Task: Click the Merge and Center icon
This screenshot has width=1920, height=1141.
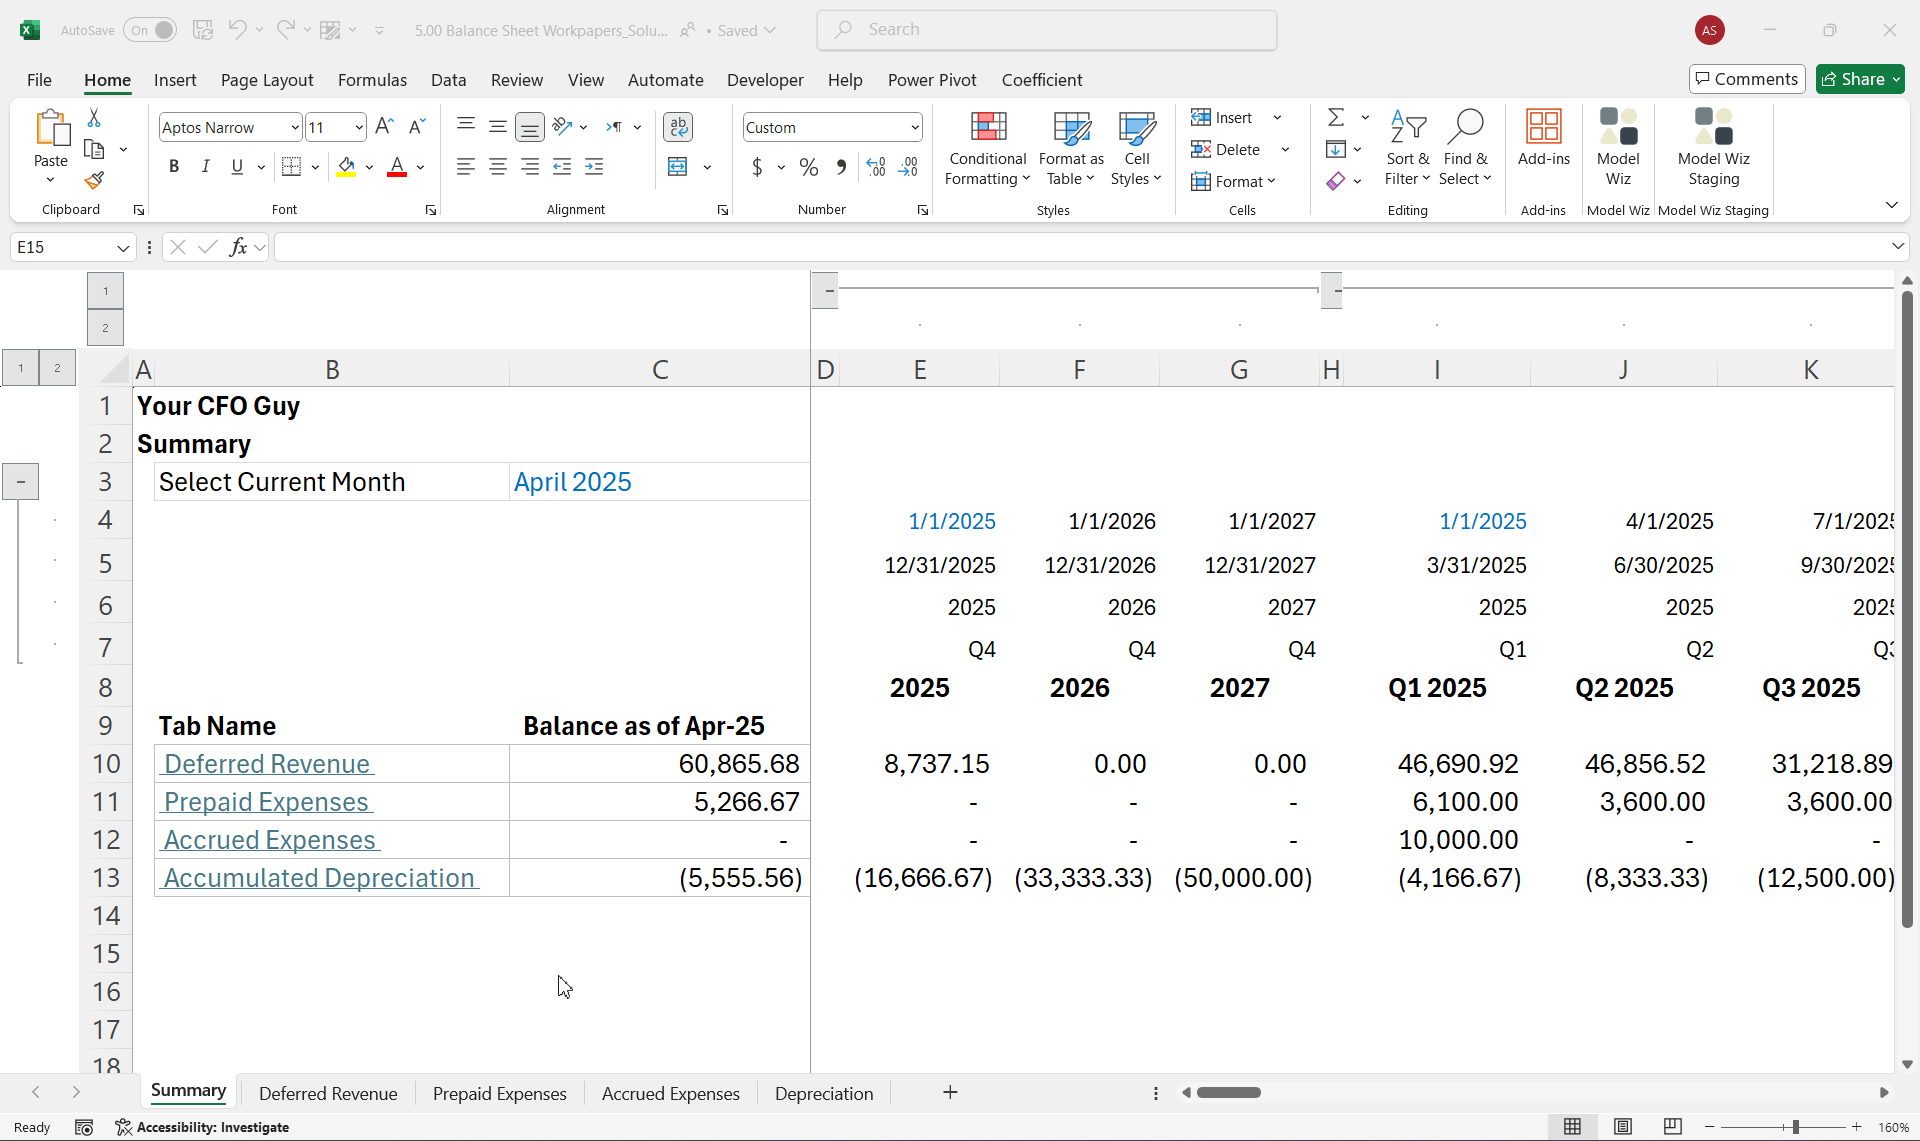Action: (x=677, y=166)
